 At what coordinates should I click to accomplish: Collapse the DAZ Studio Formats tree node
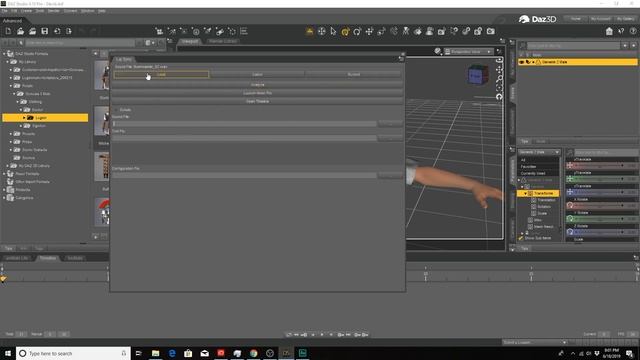pyautogui.click(x=4, y=53)
